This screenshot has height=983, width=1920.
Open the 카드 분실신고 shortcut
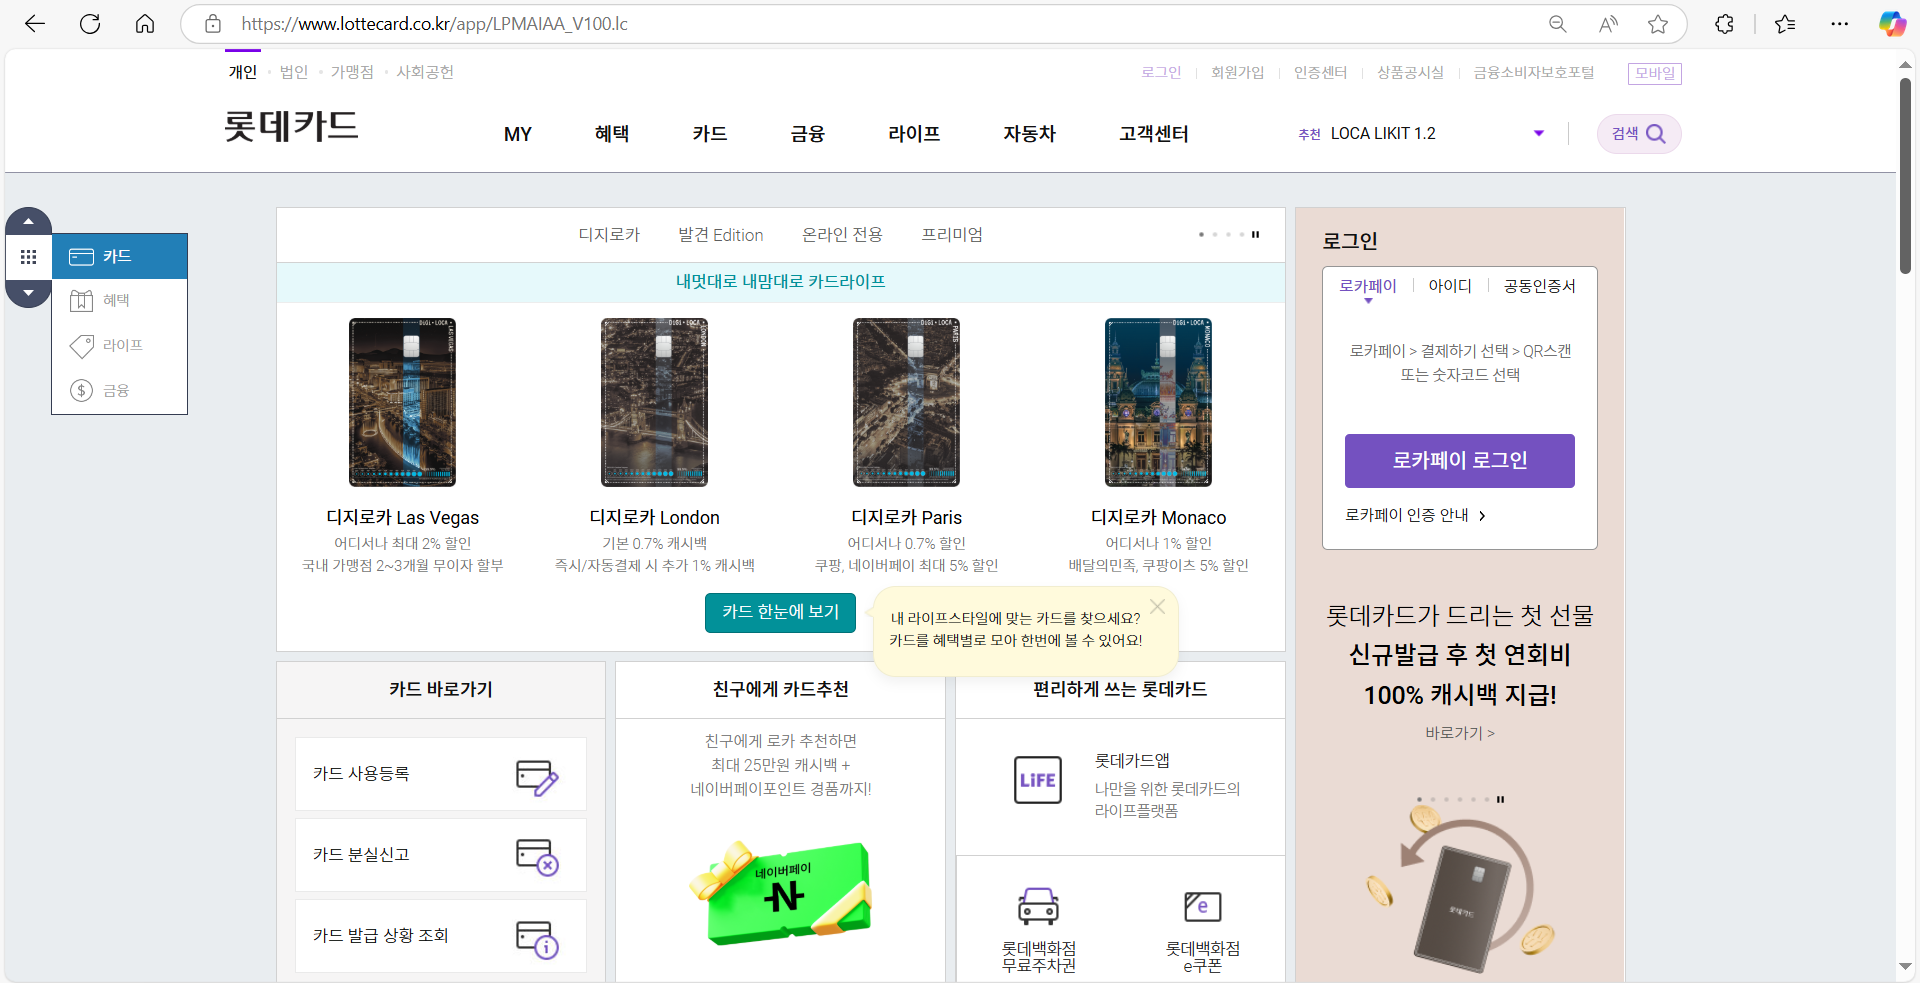coord(441,855)
